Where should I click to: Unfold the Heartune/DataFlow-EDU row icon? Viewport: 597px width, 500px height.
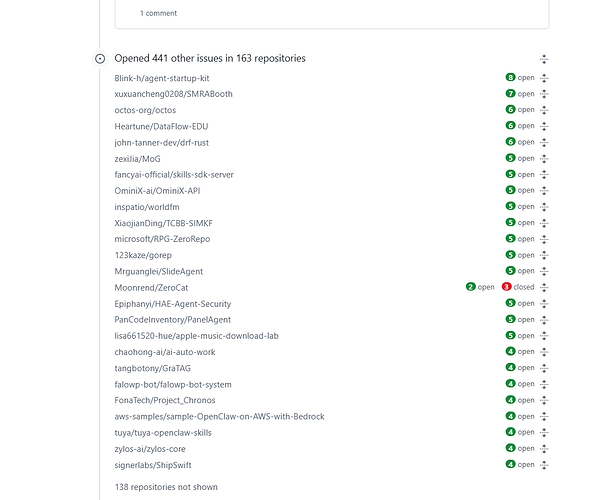pyautogui.click(x=544, y=126)
